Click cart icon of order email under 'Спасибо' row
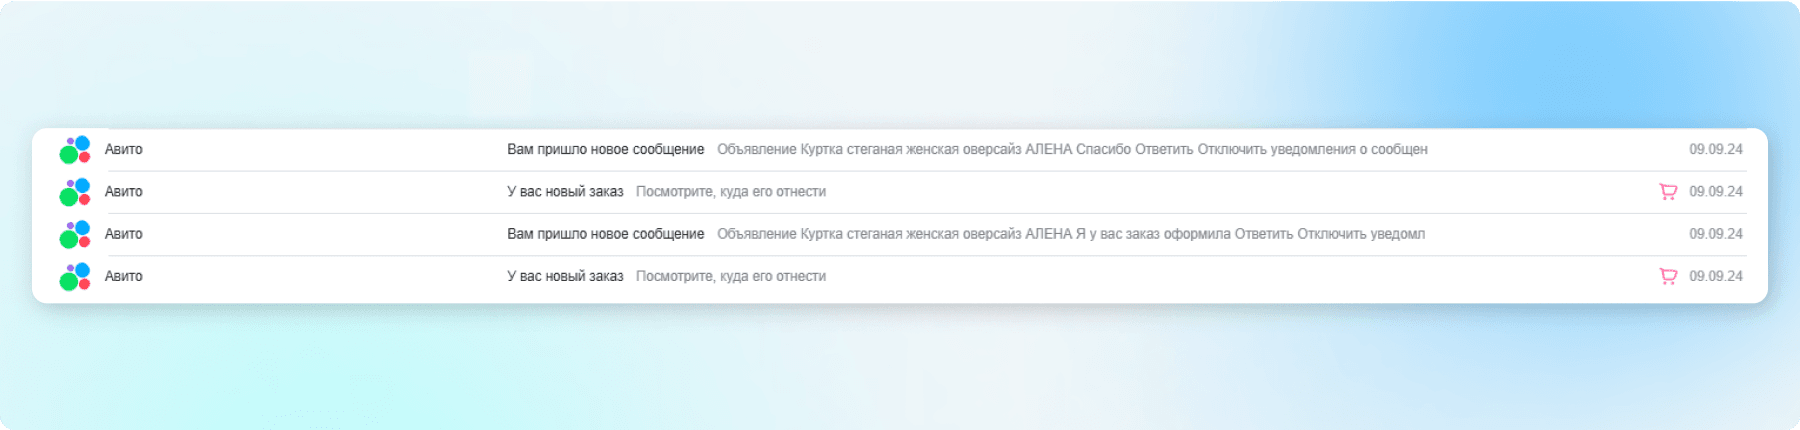The height and width of the screenshot is (430, 1800). [1668, 192]
